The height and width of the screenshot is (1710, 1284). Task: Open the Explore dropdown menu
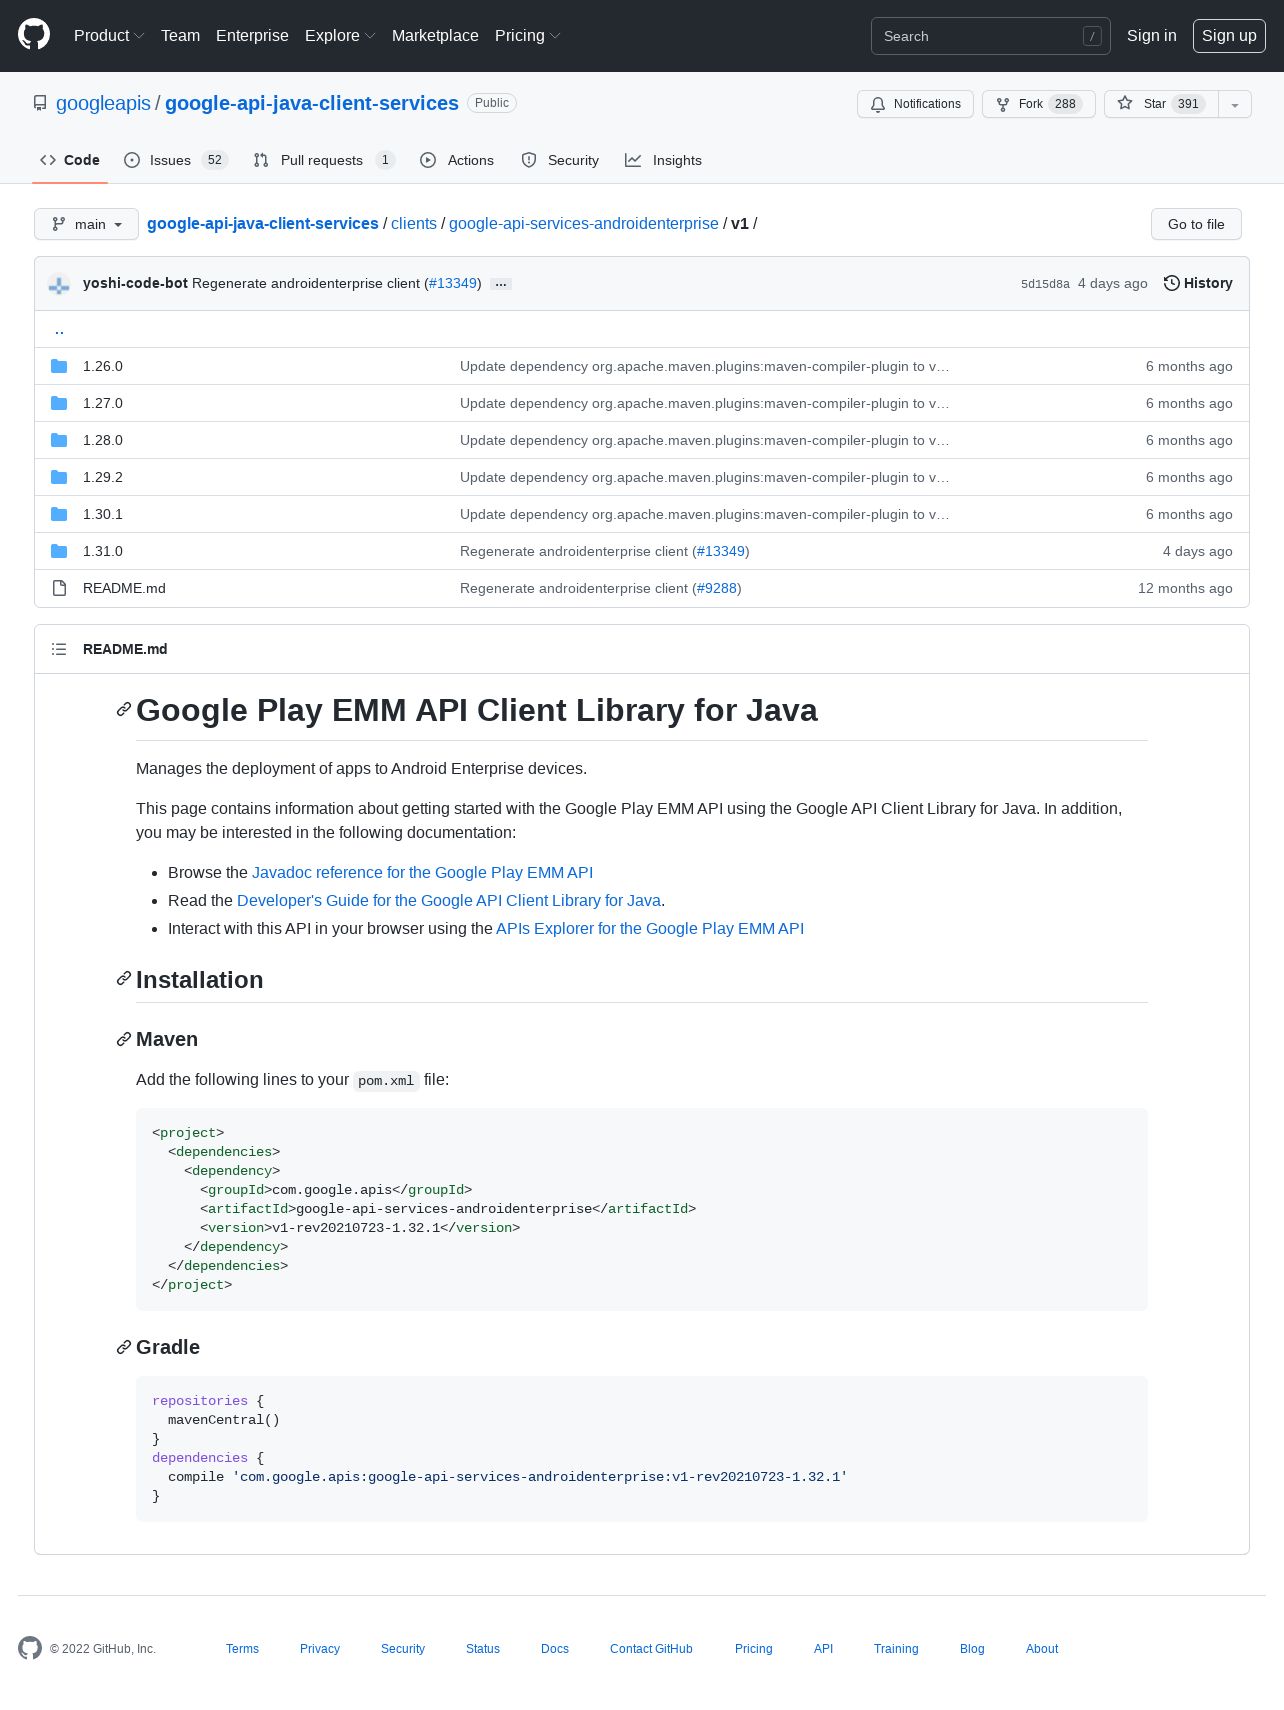340,35
